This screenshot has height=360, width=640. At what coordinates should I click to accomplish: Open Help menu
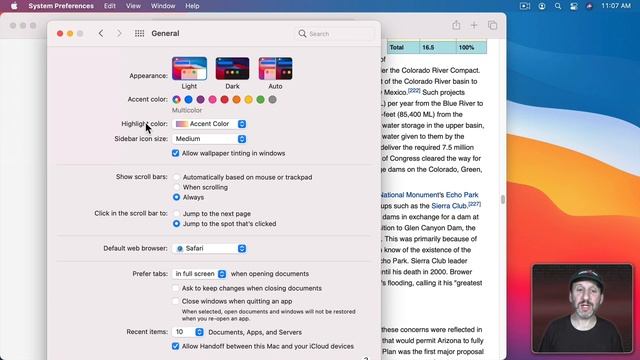pos(192,6)
